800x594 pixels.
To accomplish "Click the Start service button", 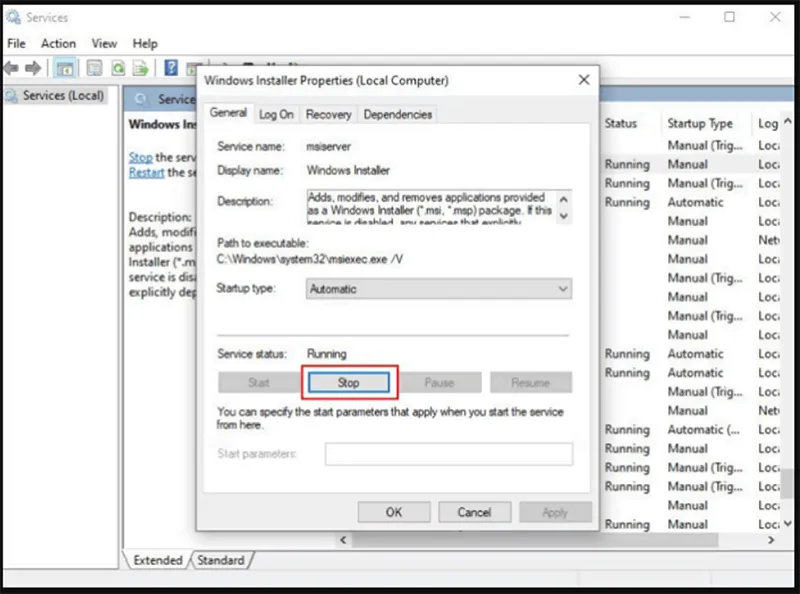I will pos(259,382).
